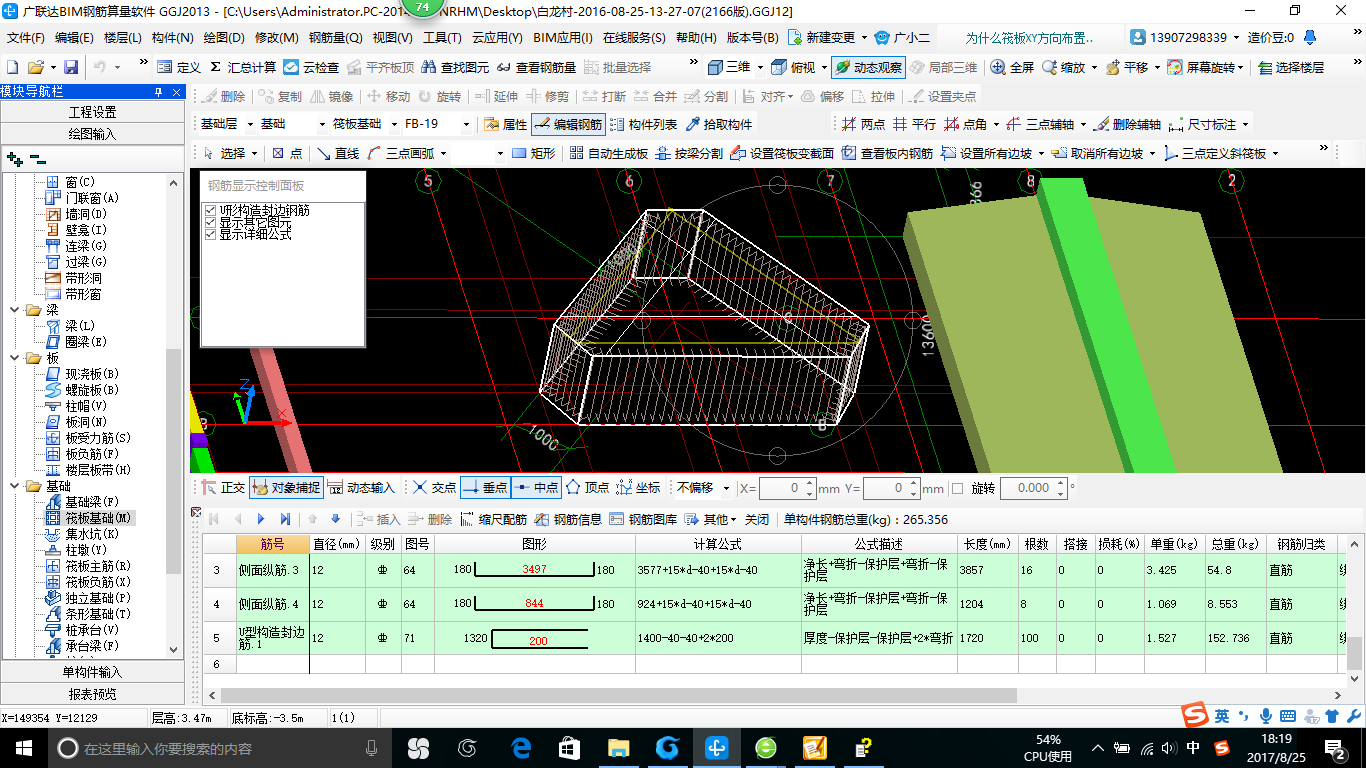This screenshot has width=1366, height=768.
Task: Click the Save icon in toolbar
Action: click(71, 67)
